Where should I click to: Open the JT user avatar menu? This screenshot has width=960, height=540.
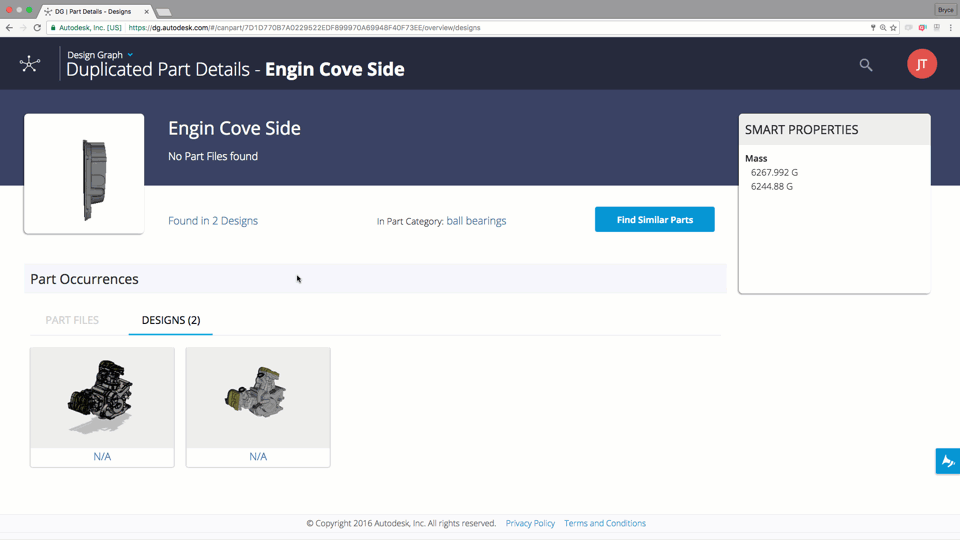click(921, 64)
